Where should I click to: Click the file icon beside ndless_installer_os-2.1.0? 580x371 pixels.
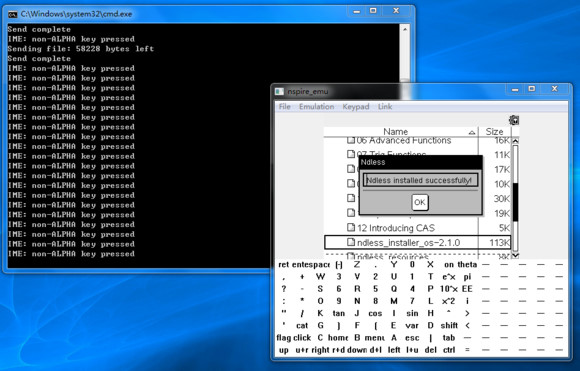351,242
